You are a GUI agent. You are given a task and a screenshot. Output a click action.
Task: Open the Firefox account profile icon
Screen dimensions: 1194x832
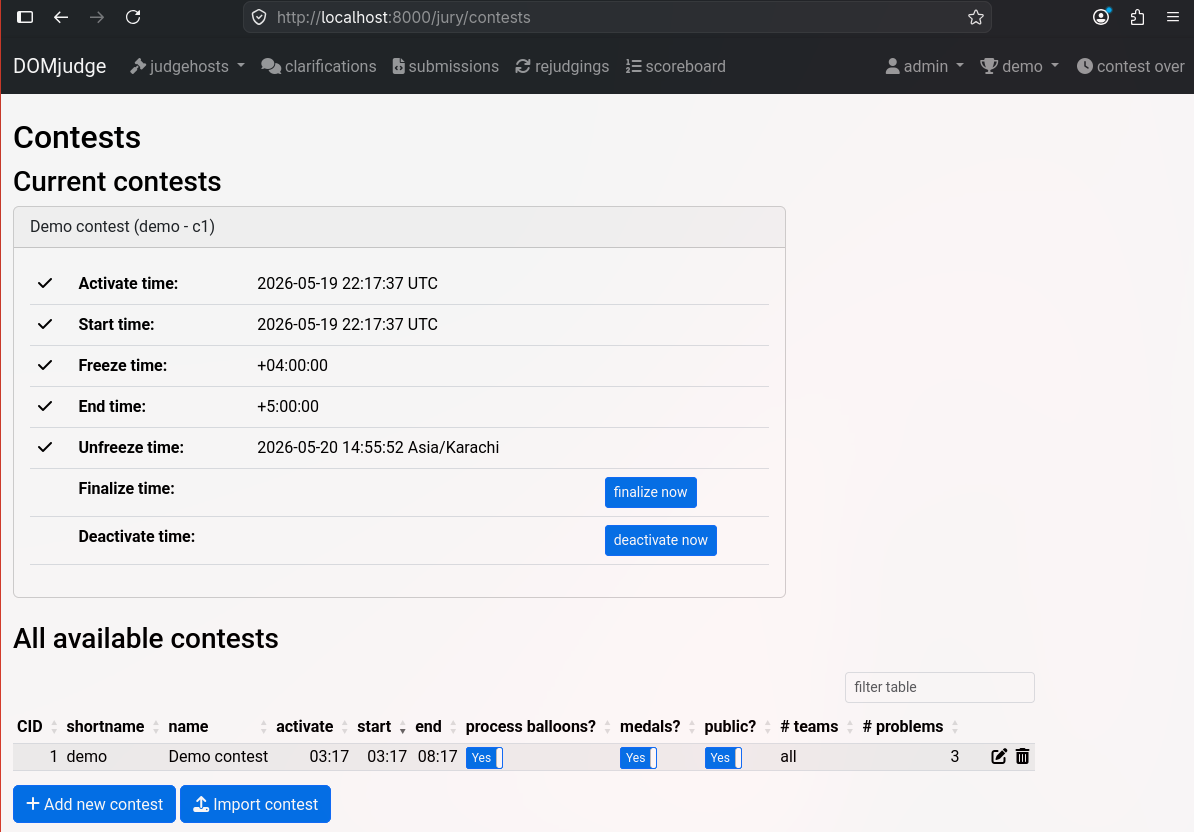click(x=1101, y=17)
